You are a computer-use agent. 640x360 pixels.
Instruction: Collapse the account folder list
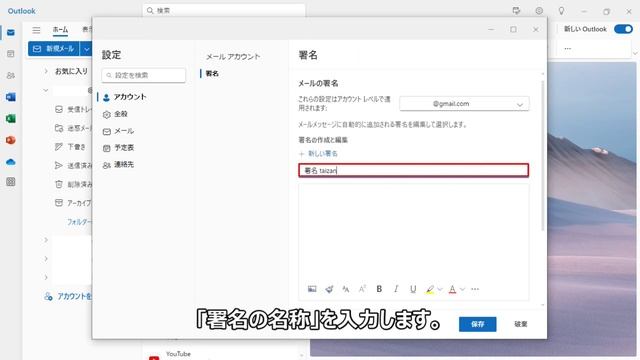point(46,90)
